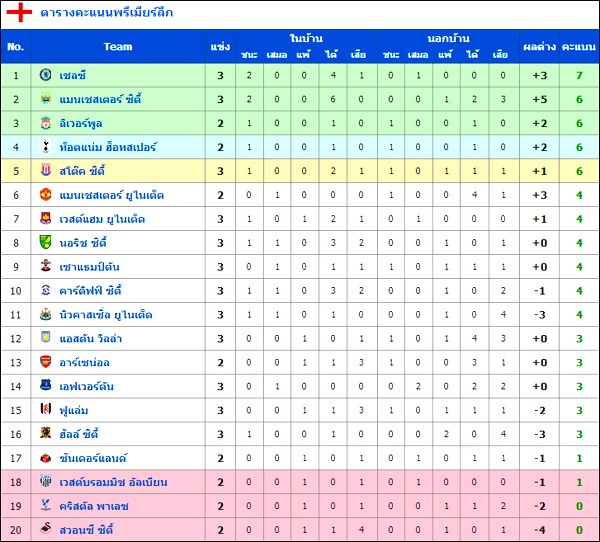Image resolution: width=600 pixels, height=542 pixels.
Task: Click the Swansea City crest icon
Action: point(46,530)
